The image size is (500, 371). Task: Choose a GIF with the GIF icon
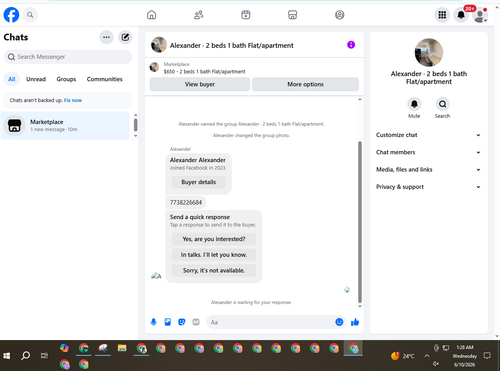[x=196, y=322]
